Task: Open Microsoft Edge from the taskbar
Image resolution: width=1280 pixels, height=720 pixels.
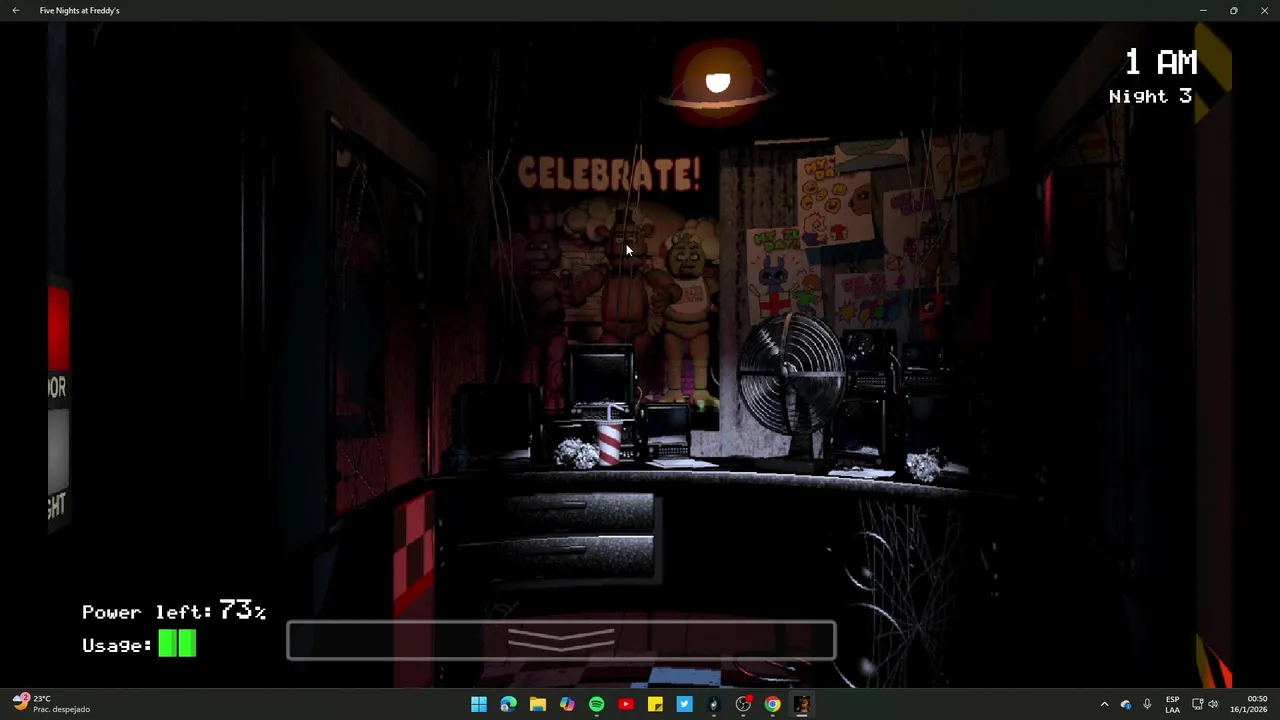Action: 508,705
